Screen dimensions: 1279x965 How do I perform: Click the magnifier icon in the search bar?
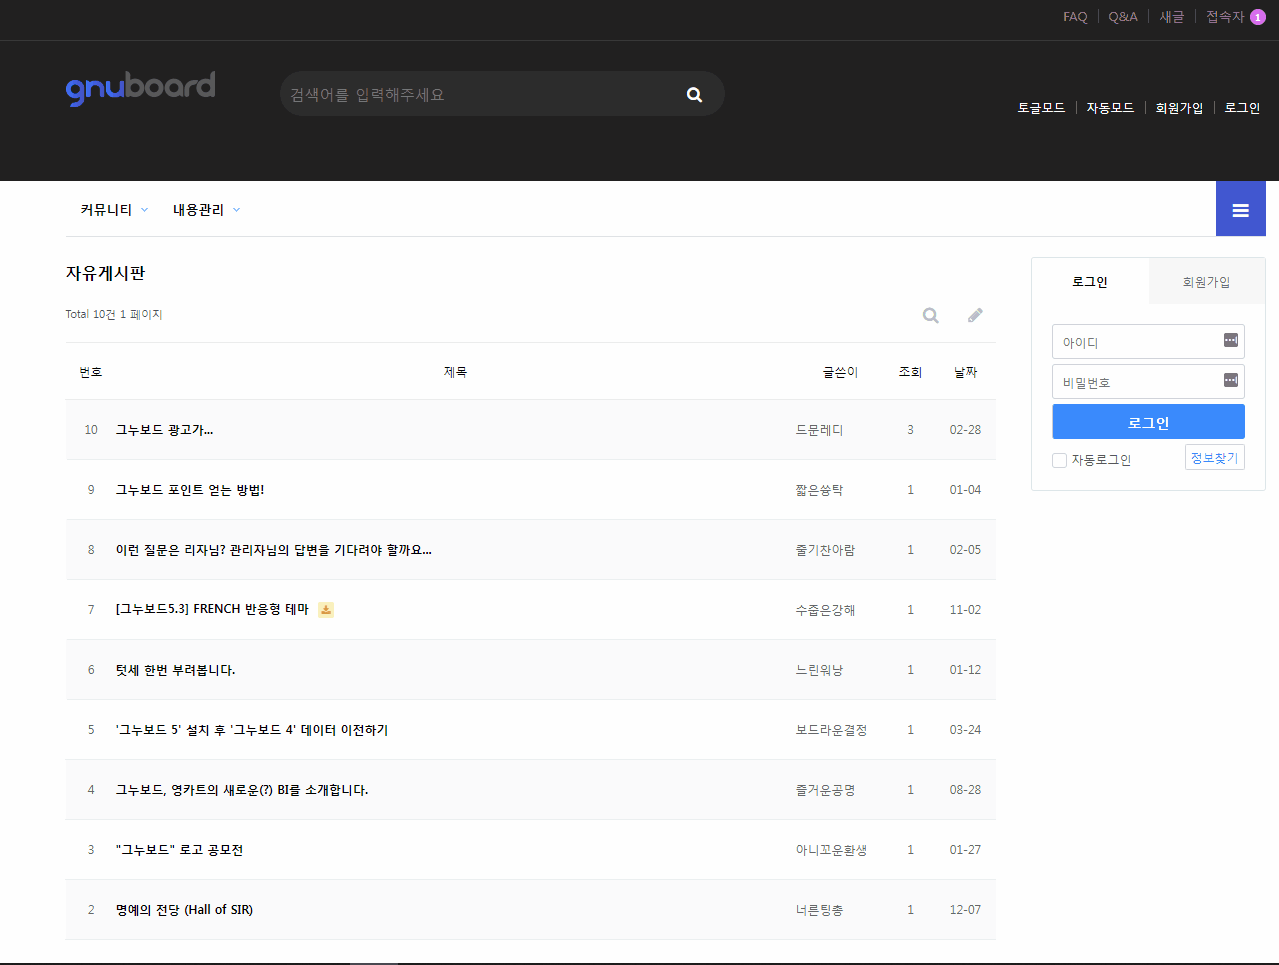click(694, 95)
